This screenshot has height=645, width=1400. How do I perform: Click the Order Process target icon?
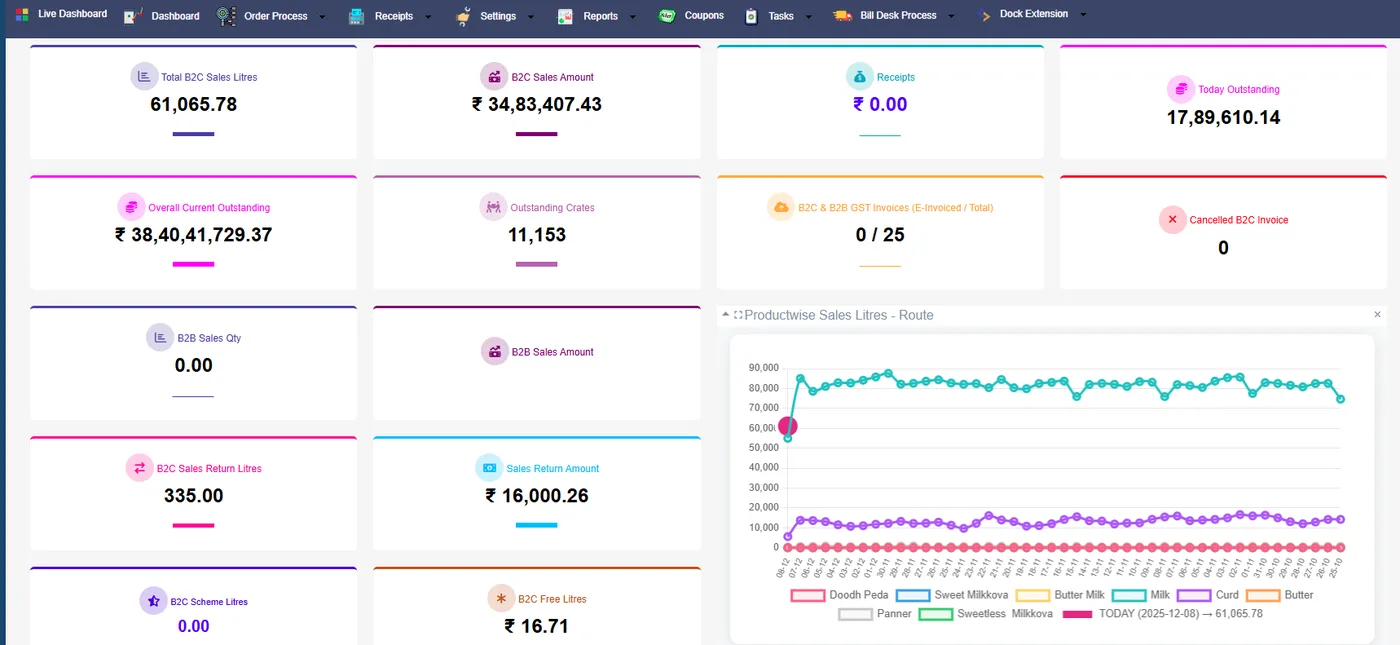pos(226,16)
